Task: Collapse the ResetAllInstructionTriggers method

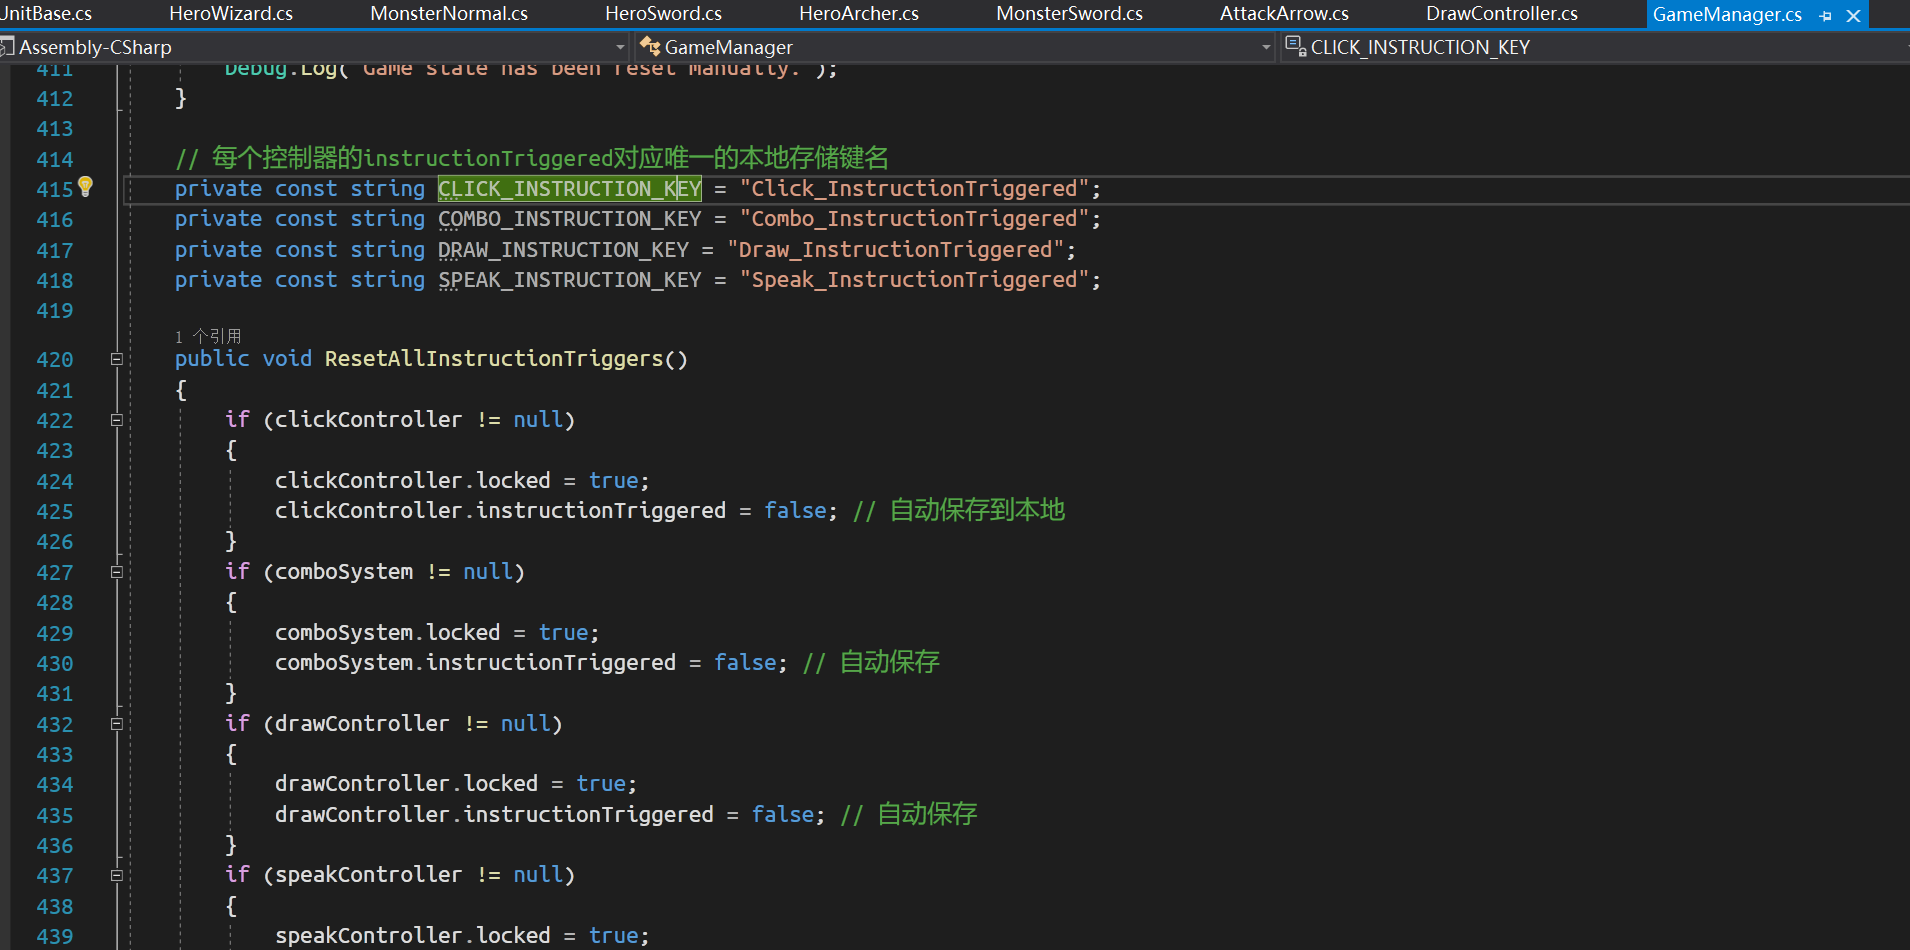Action: pyautogui.click(x=116, y=359)
